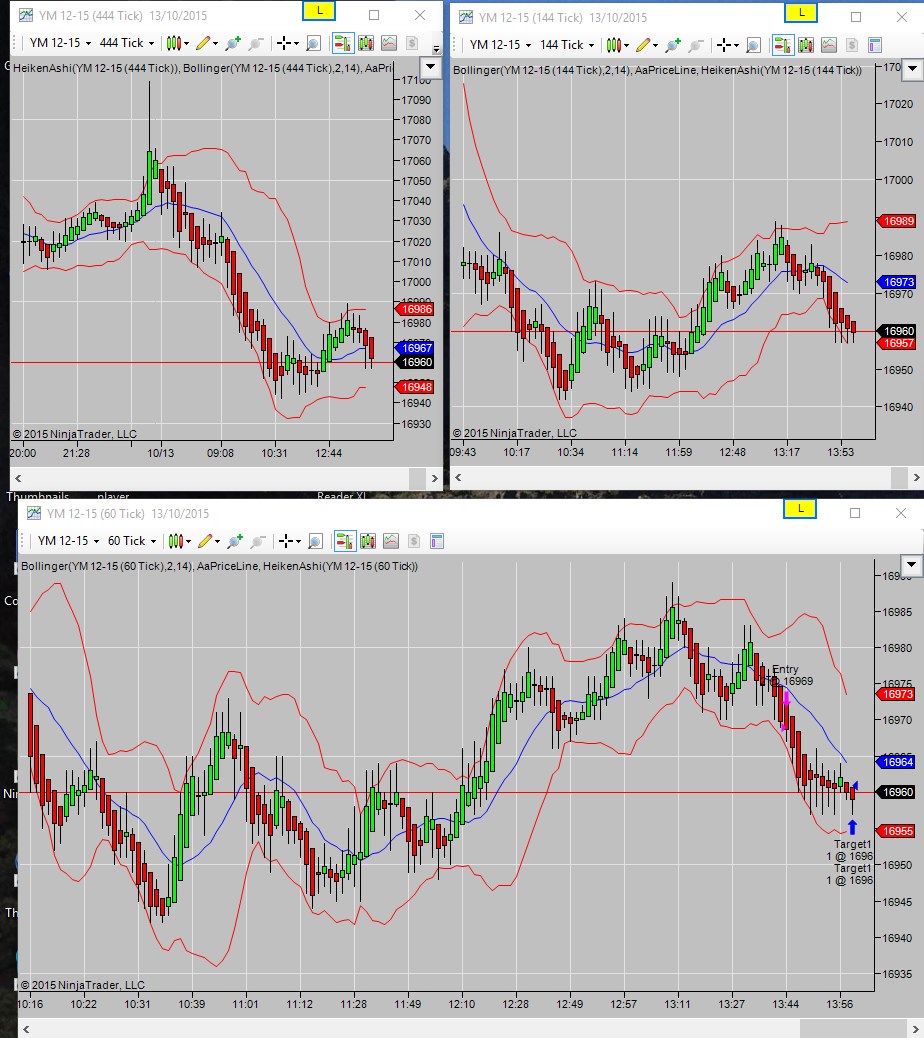This screenshot has height=1038, width=924.
Task: Click yellow L link button in 60 Tick window
Action: click(x=800, y=509)
